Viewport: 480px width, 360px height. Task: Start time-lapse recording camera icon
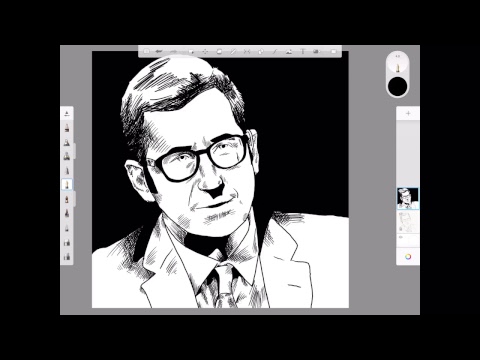click(x=317, y=51)
